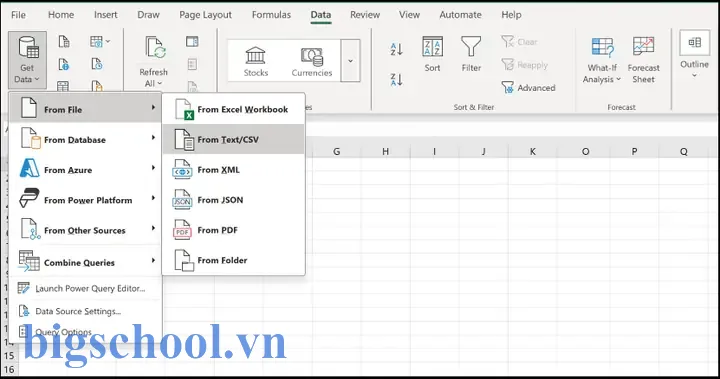
Task: Expand the From Other Sources submenu arrow
Action: click(x=153, y=228)
